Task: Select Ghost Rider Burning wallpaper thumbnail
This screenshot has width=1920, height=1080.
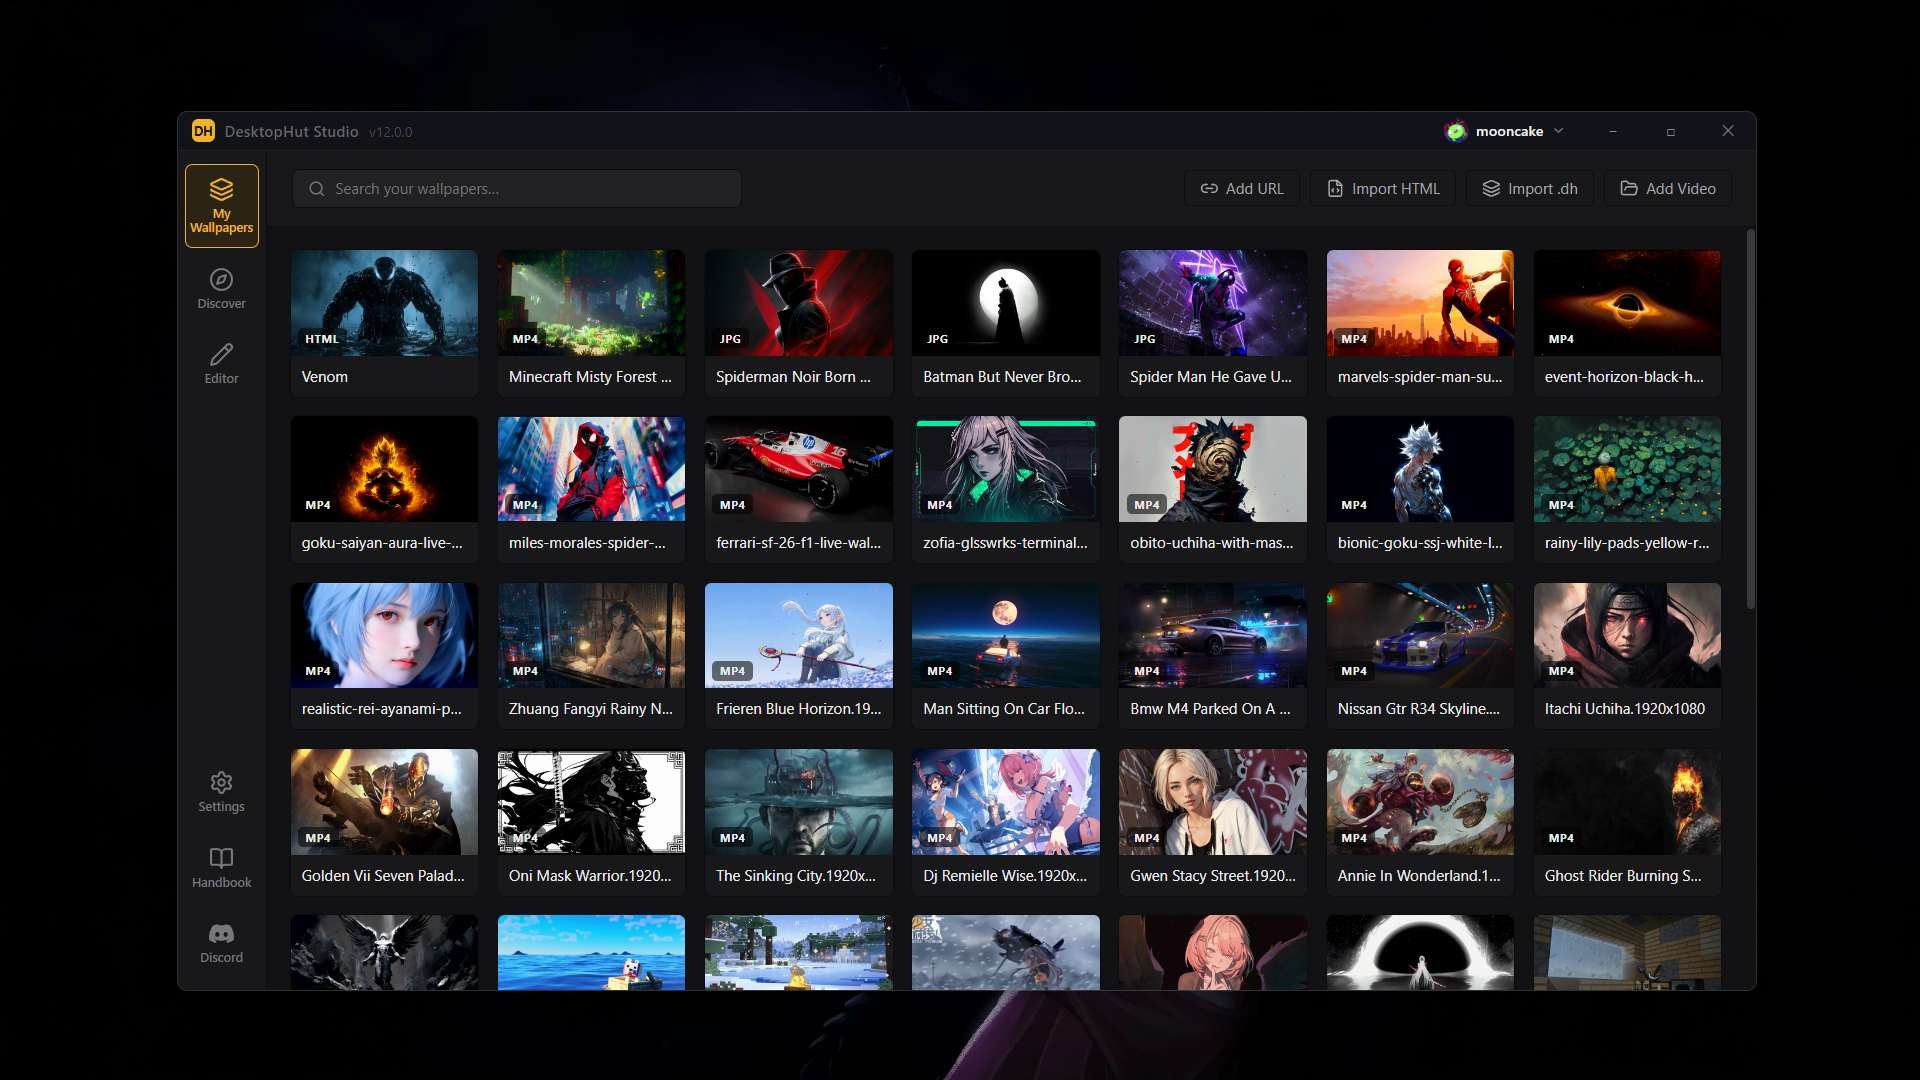Action: point(1627,802)
